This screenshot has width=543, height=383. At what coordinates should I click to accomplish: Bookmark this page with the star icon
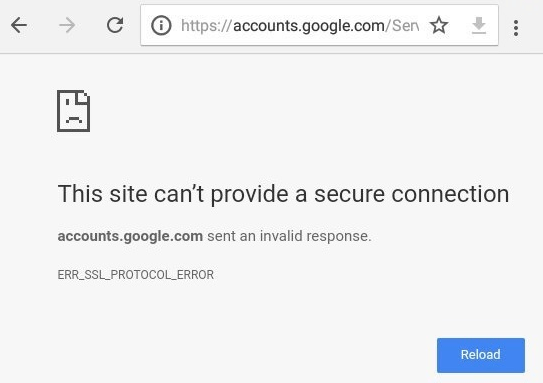(x=439, y=25)
